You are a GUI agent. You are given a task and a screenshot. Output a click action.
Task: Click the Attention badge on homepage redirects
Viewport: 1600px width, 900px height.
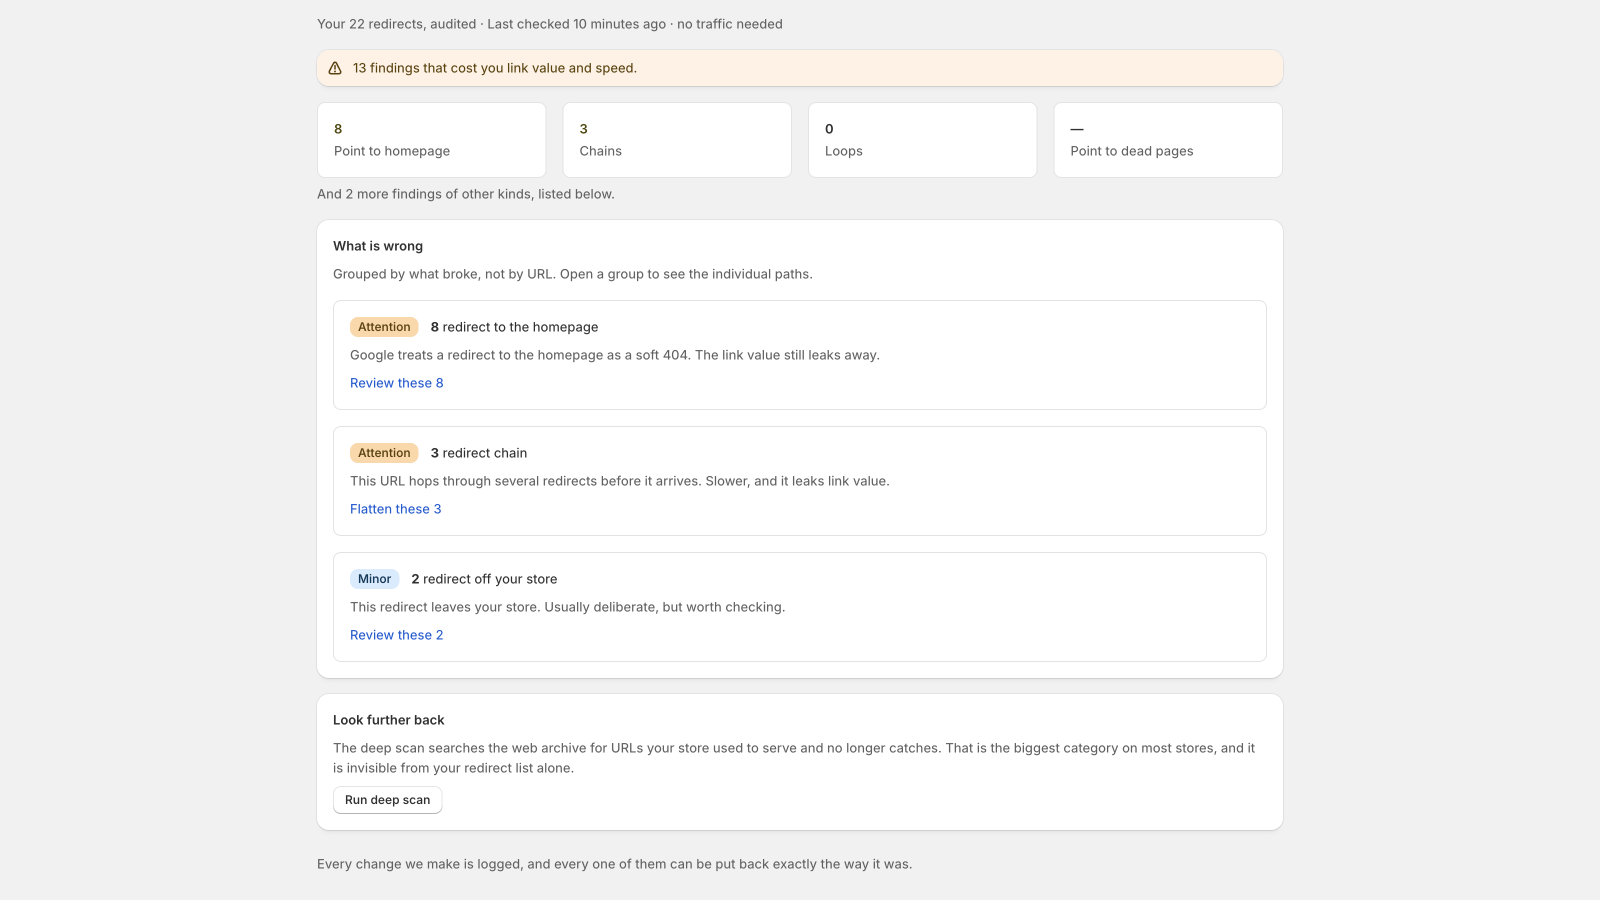(384, 327)
